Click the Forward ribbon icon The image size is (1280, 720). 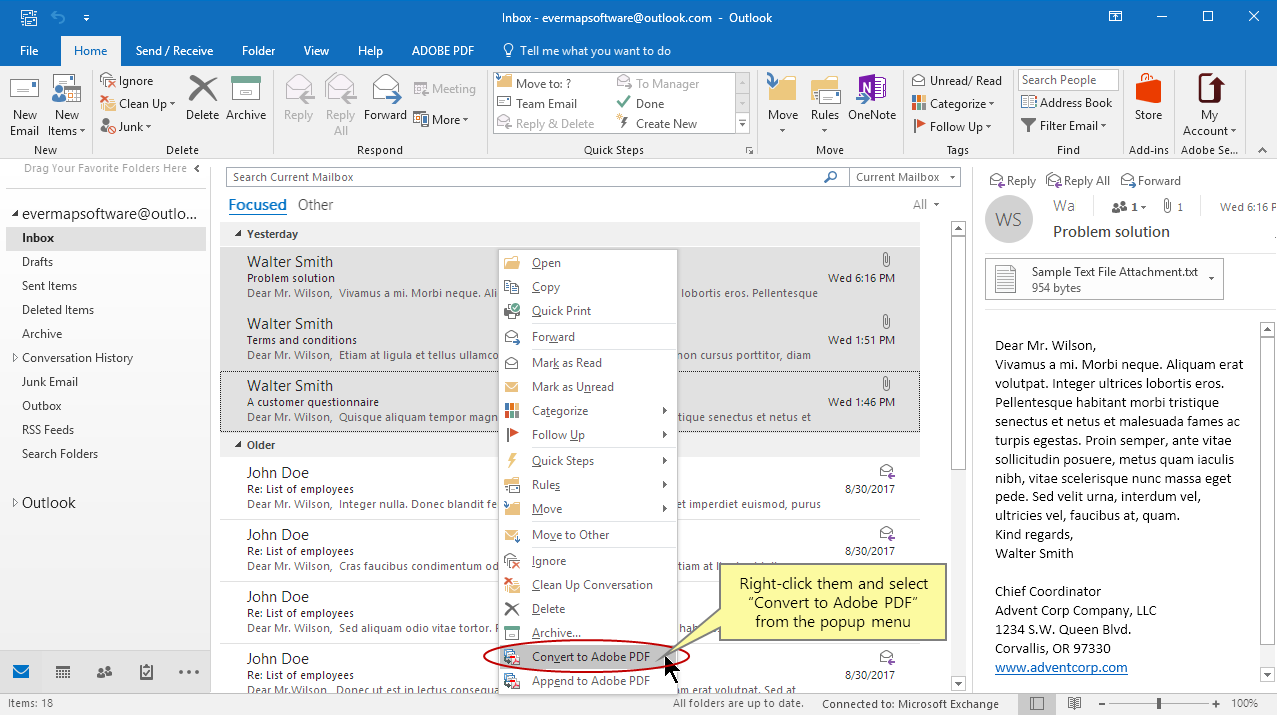[x=386, y=90]
